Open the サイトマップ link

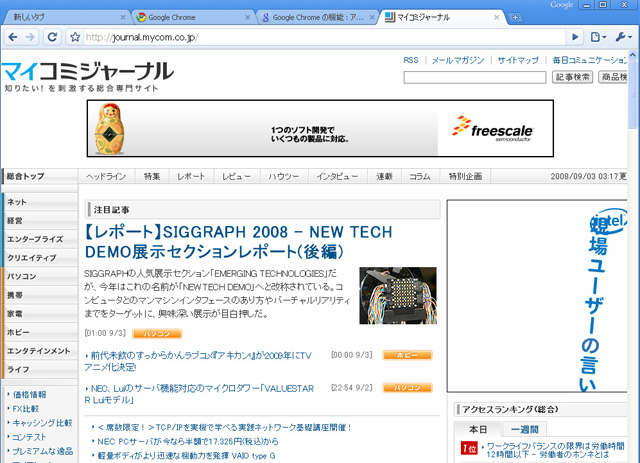518,60
